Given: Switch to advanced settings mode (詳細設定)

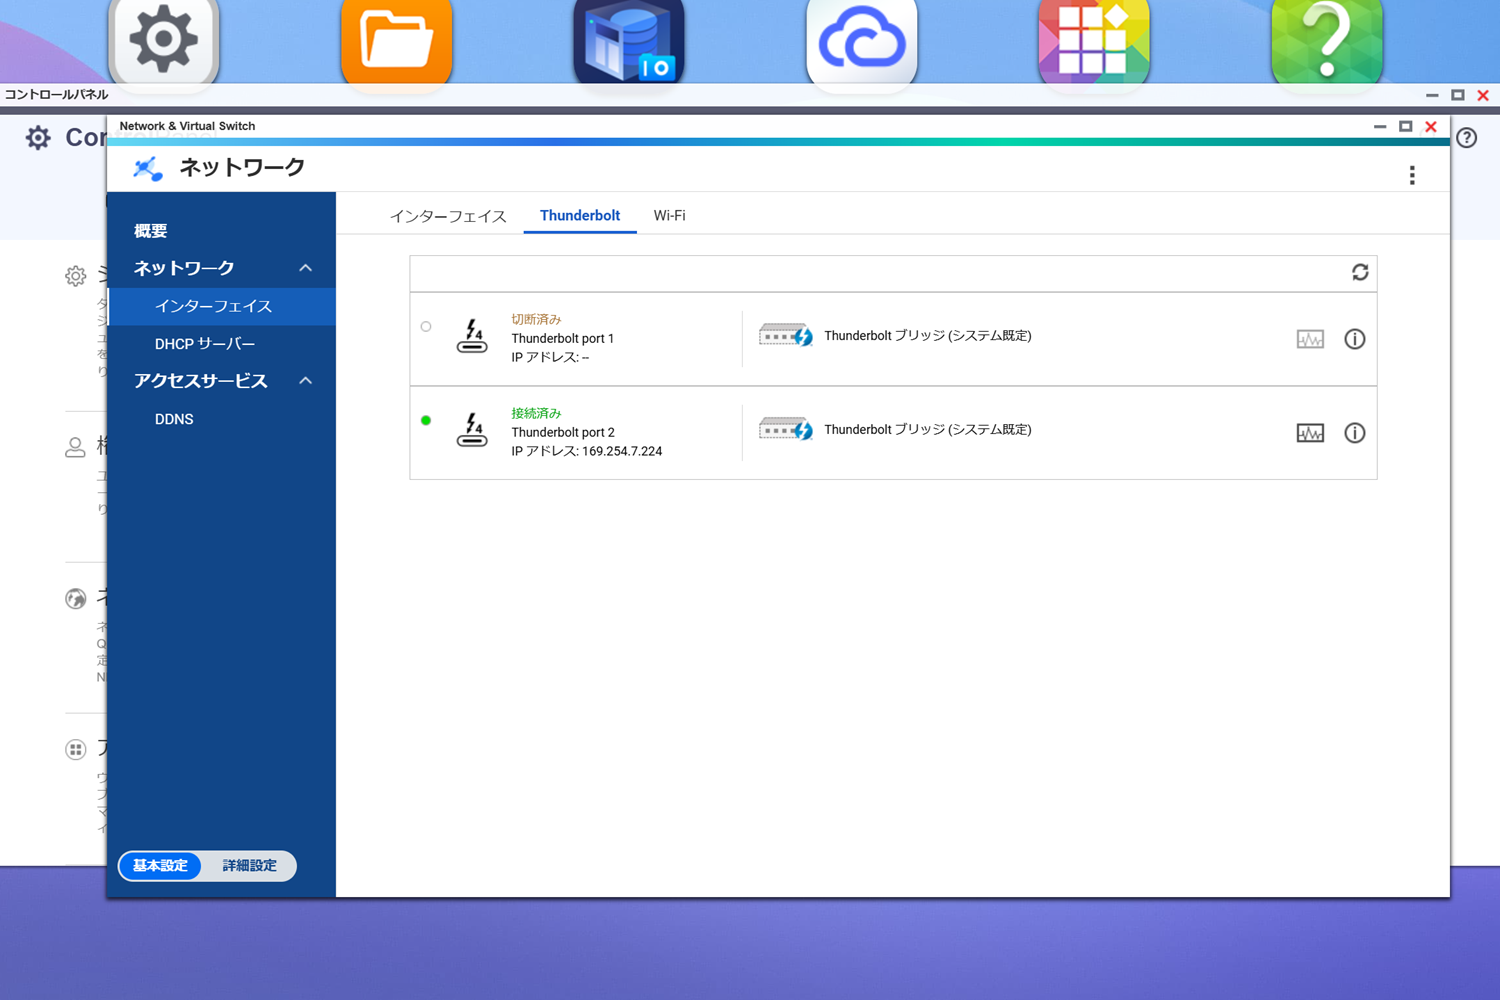Looking at the screenshot, I should coord(249,866).
